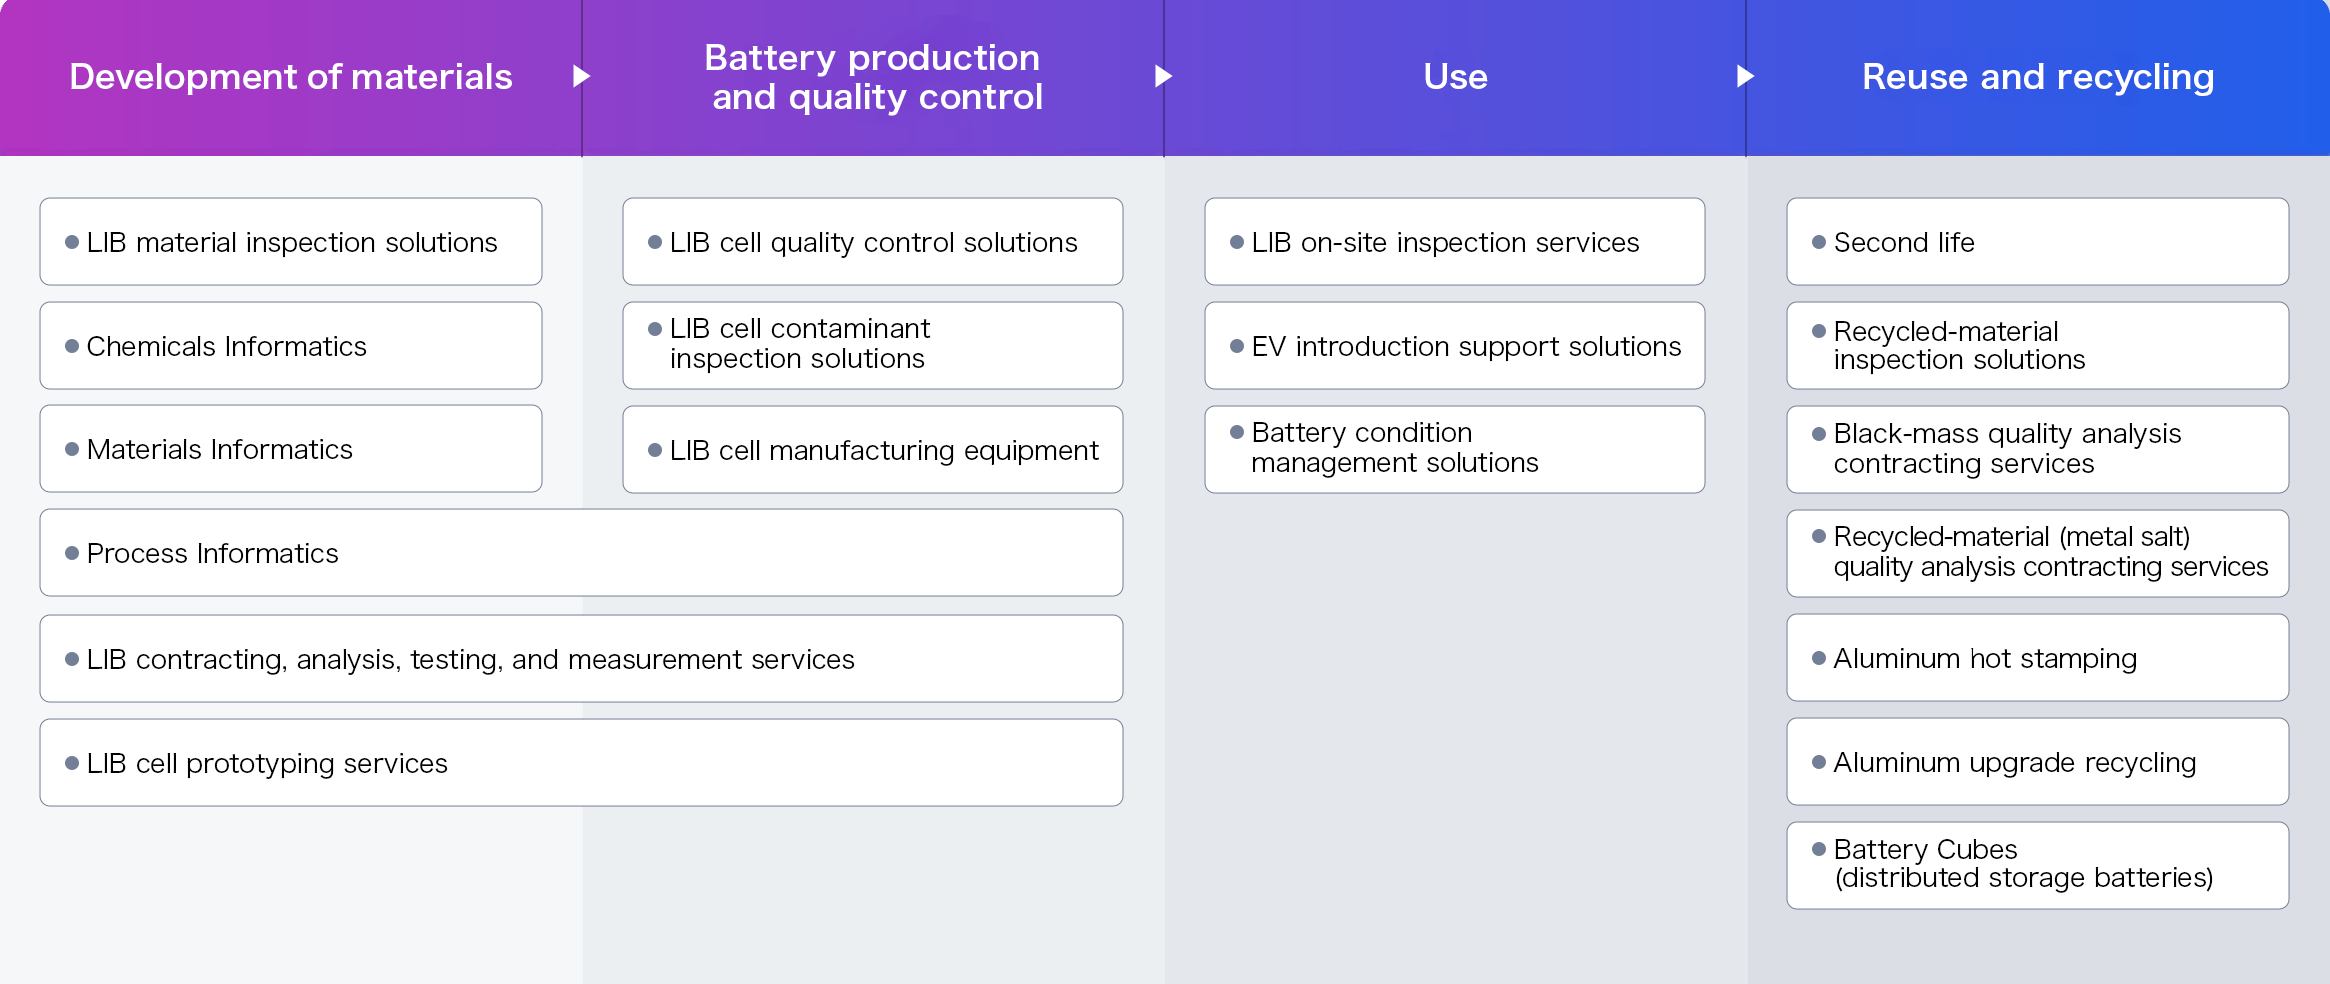Click EV introduction support solutions
The image size is (2330, 984).
click(1455, 346)
